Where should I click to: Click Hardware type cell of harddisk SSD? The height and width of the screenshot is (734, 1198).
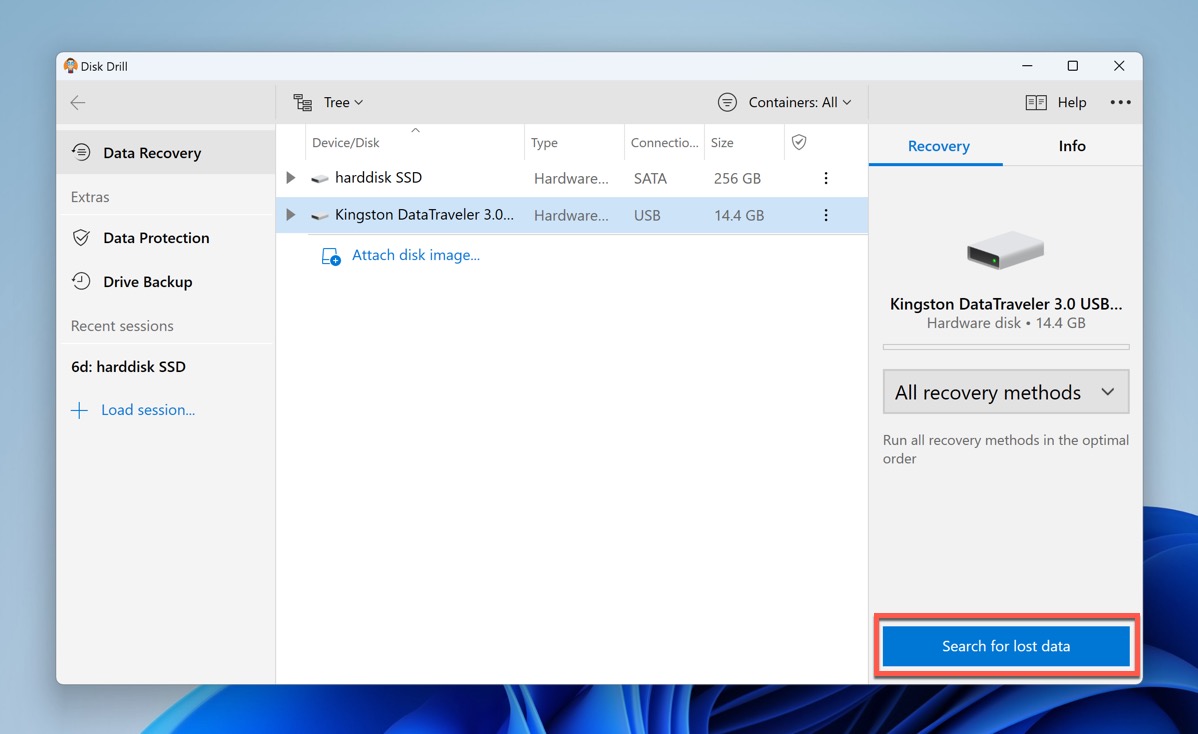(x=571, y=179)
